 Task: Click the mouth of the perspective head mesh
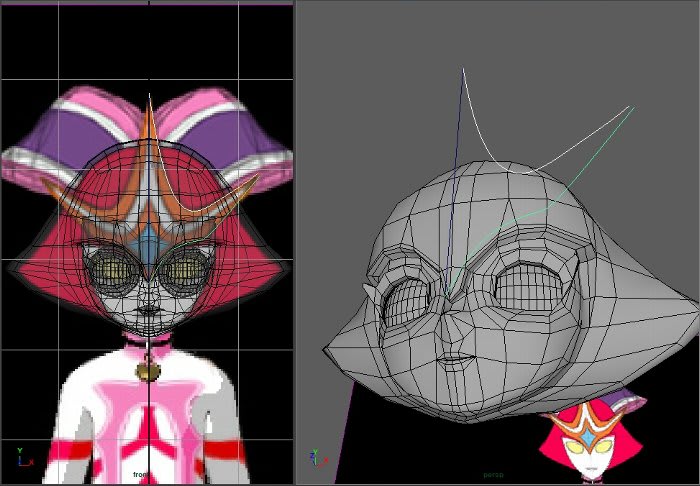(455, 359)
